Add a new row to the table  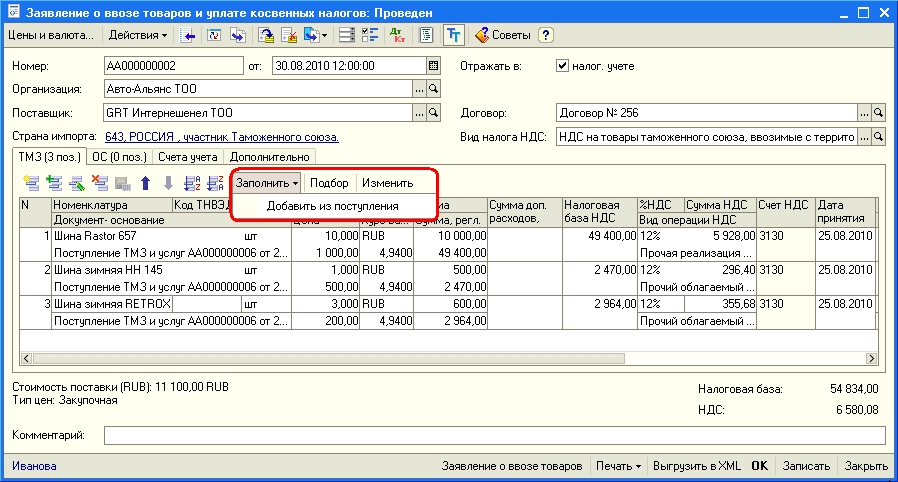(x=31, y=183)
